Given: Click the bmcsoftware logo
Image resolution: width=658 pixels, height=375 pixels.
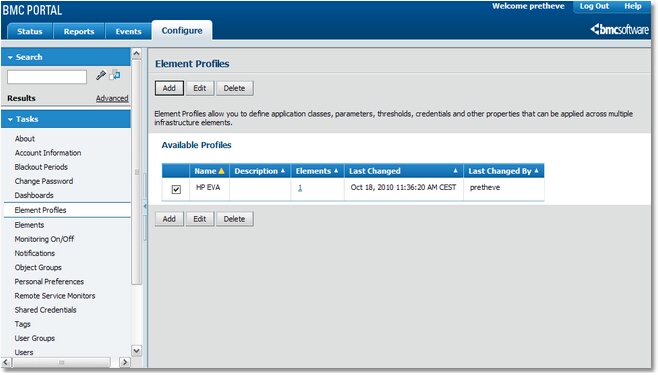Looking at the screenshot, I should (619, 29).
